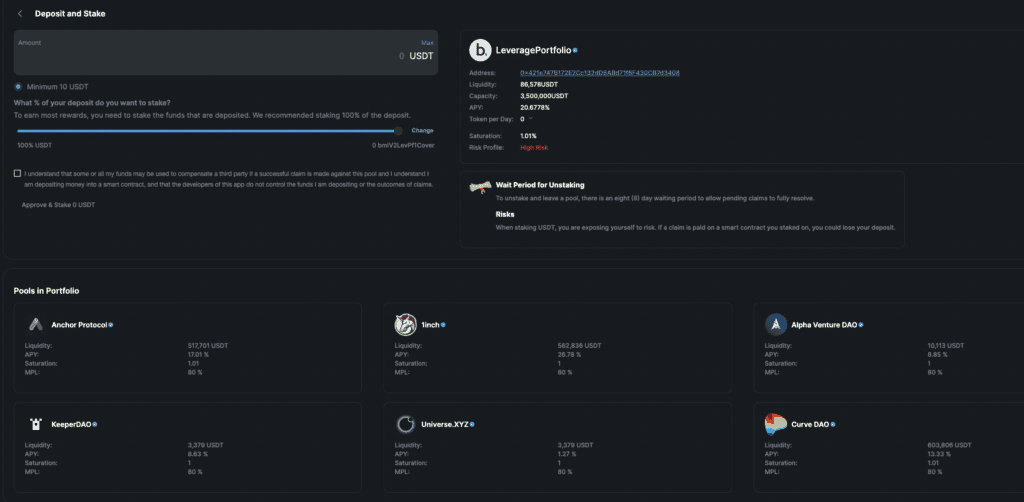Click the Curve DAO logo

[776, 424]
